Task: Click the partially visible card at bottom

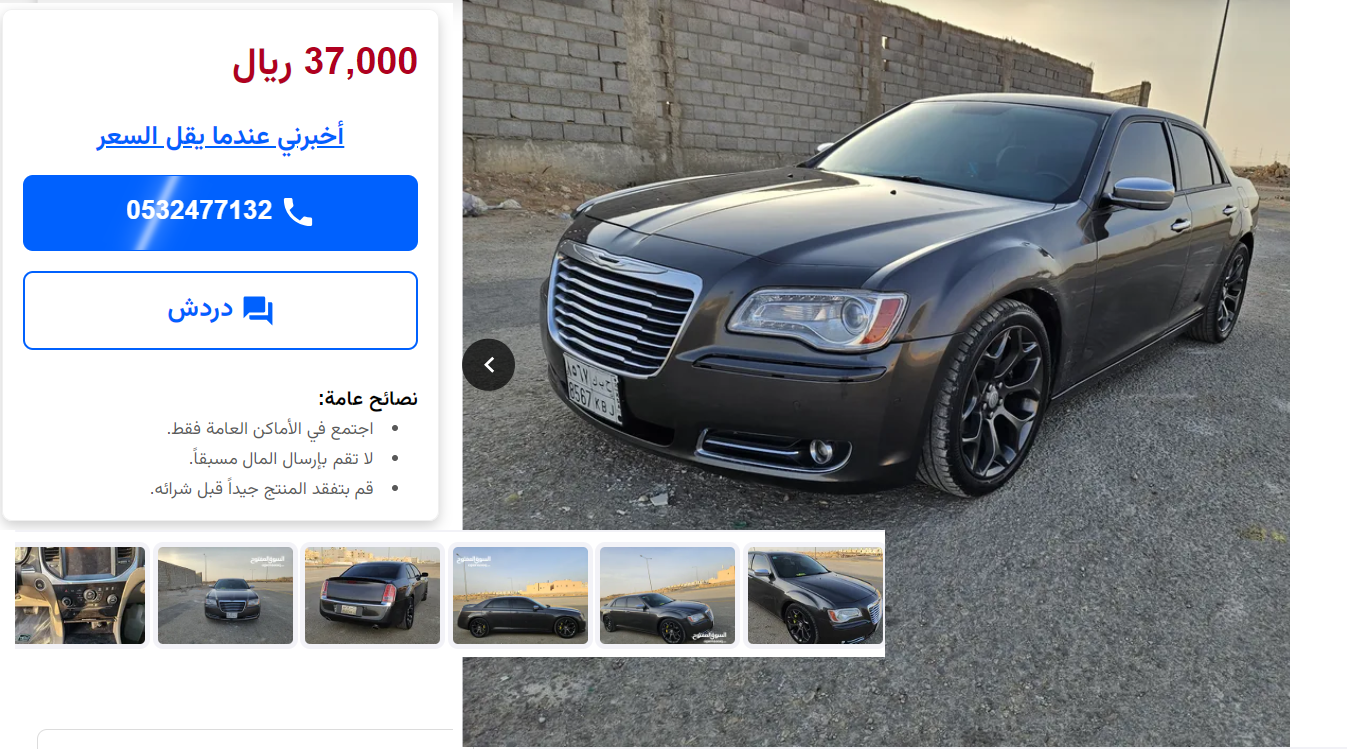Action: tap(245, 739)
